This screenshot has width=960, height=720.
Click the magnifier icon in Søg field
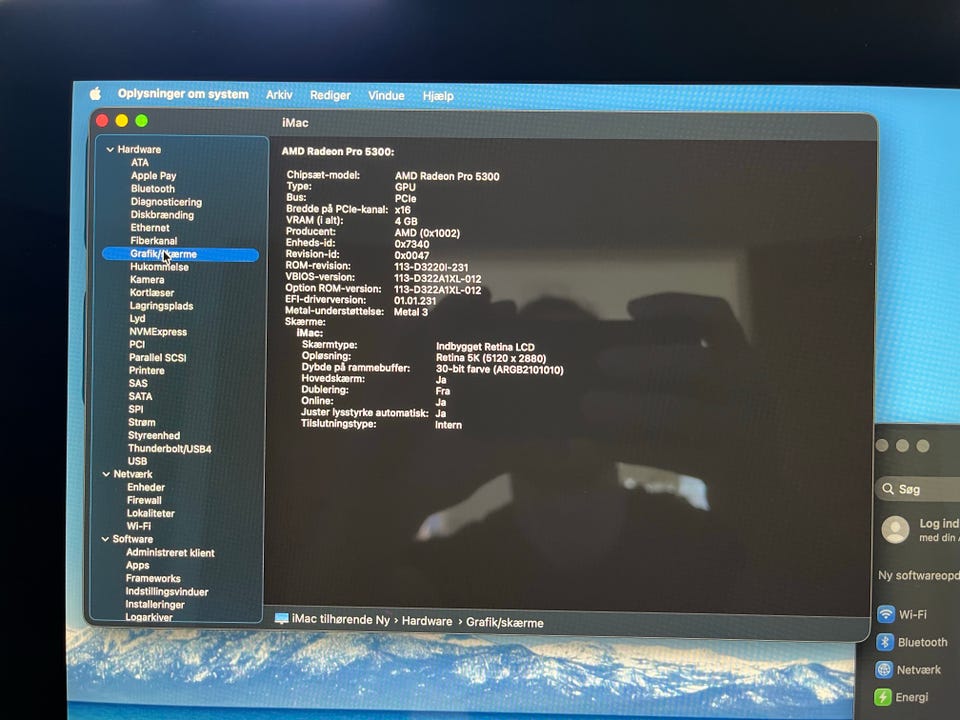coord(888,489)
